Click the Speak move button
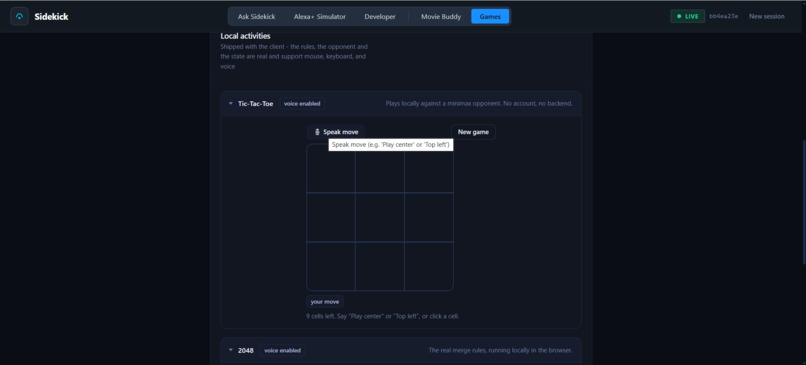The width and height of the screenshot is (806, 365). coord(336,132)
